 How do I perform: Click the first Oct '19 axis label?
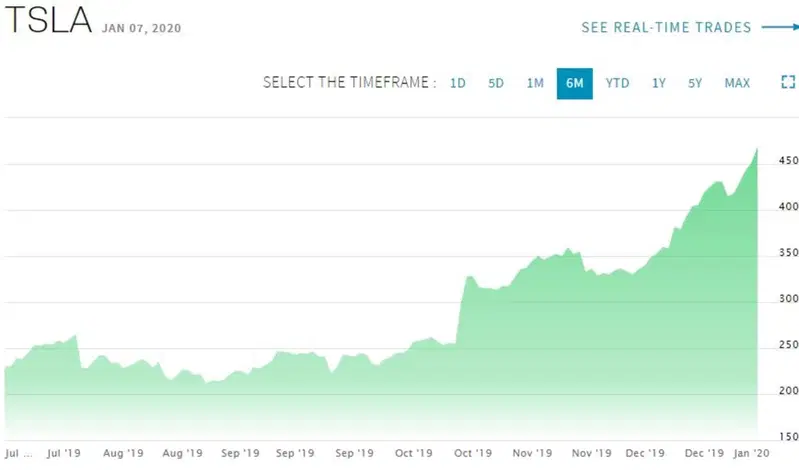point(413,453)
